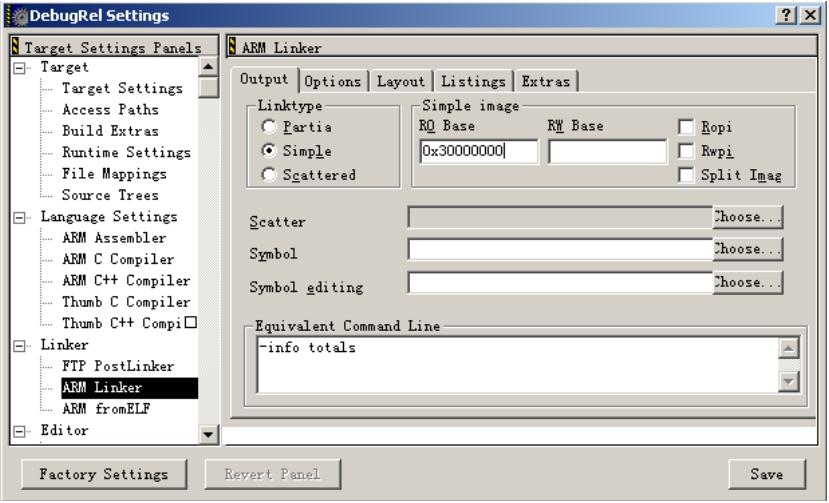Click panel list scroll up arrow
829x503 pixels.
208,67
